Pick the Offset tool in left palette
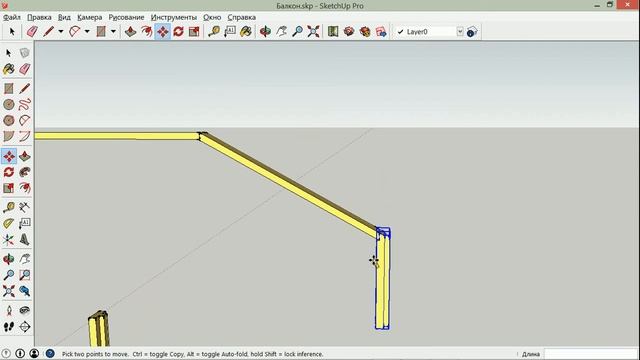This screenshot has width=640, height=360. pyautogui.click(x=24, y=188)
